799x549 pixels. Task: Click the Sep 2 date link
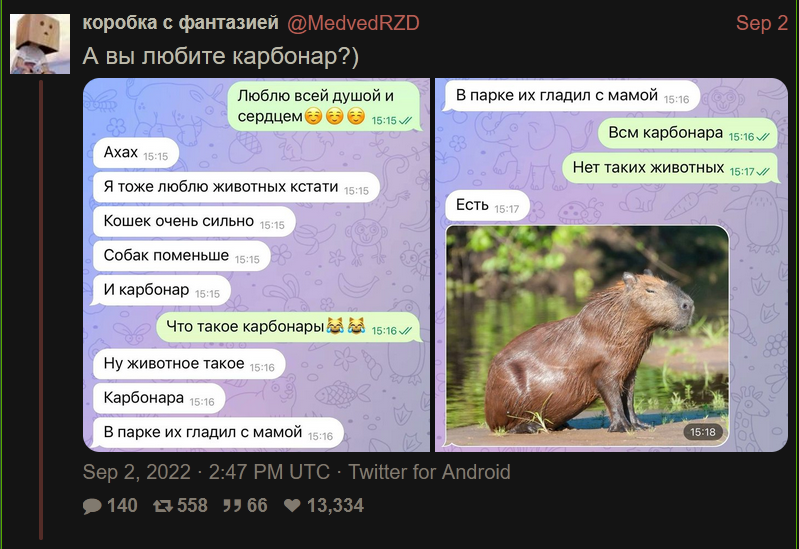click(x=762, y=23)
